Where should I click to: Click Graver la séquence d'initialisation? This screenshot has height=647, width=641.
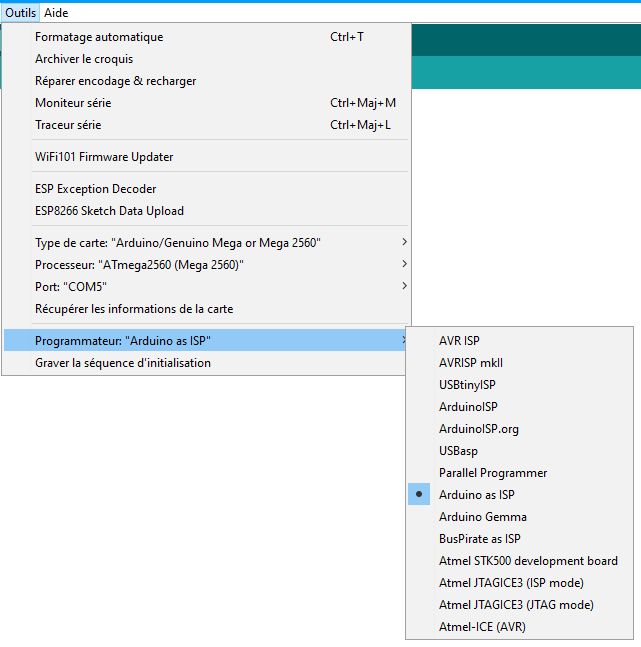tap(205, 363)
